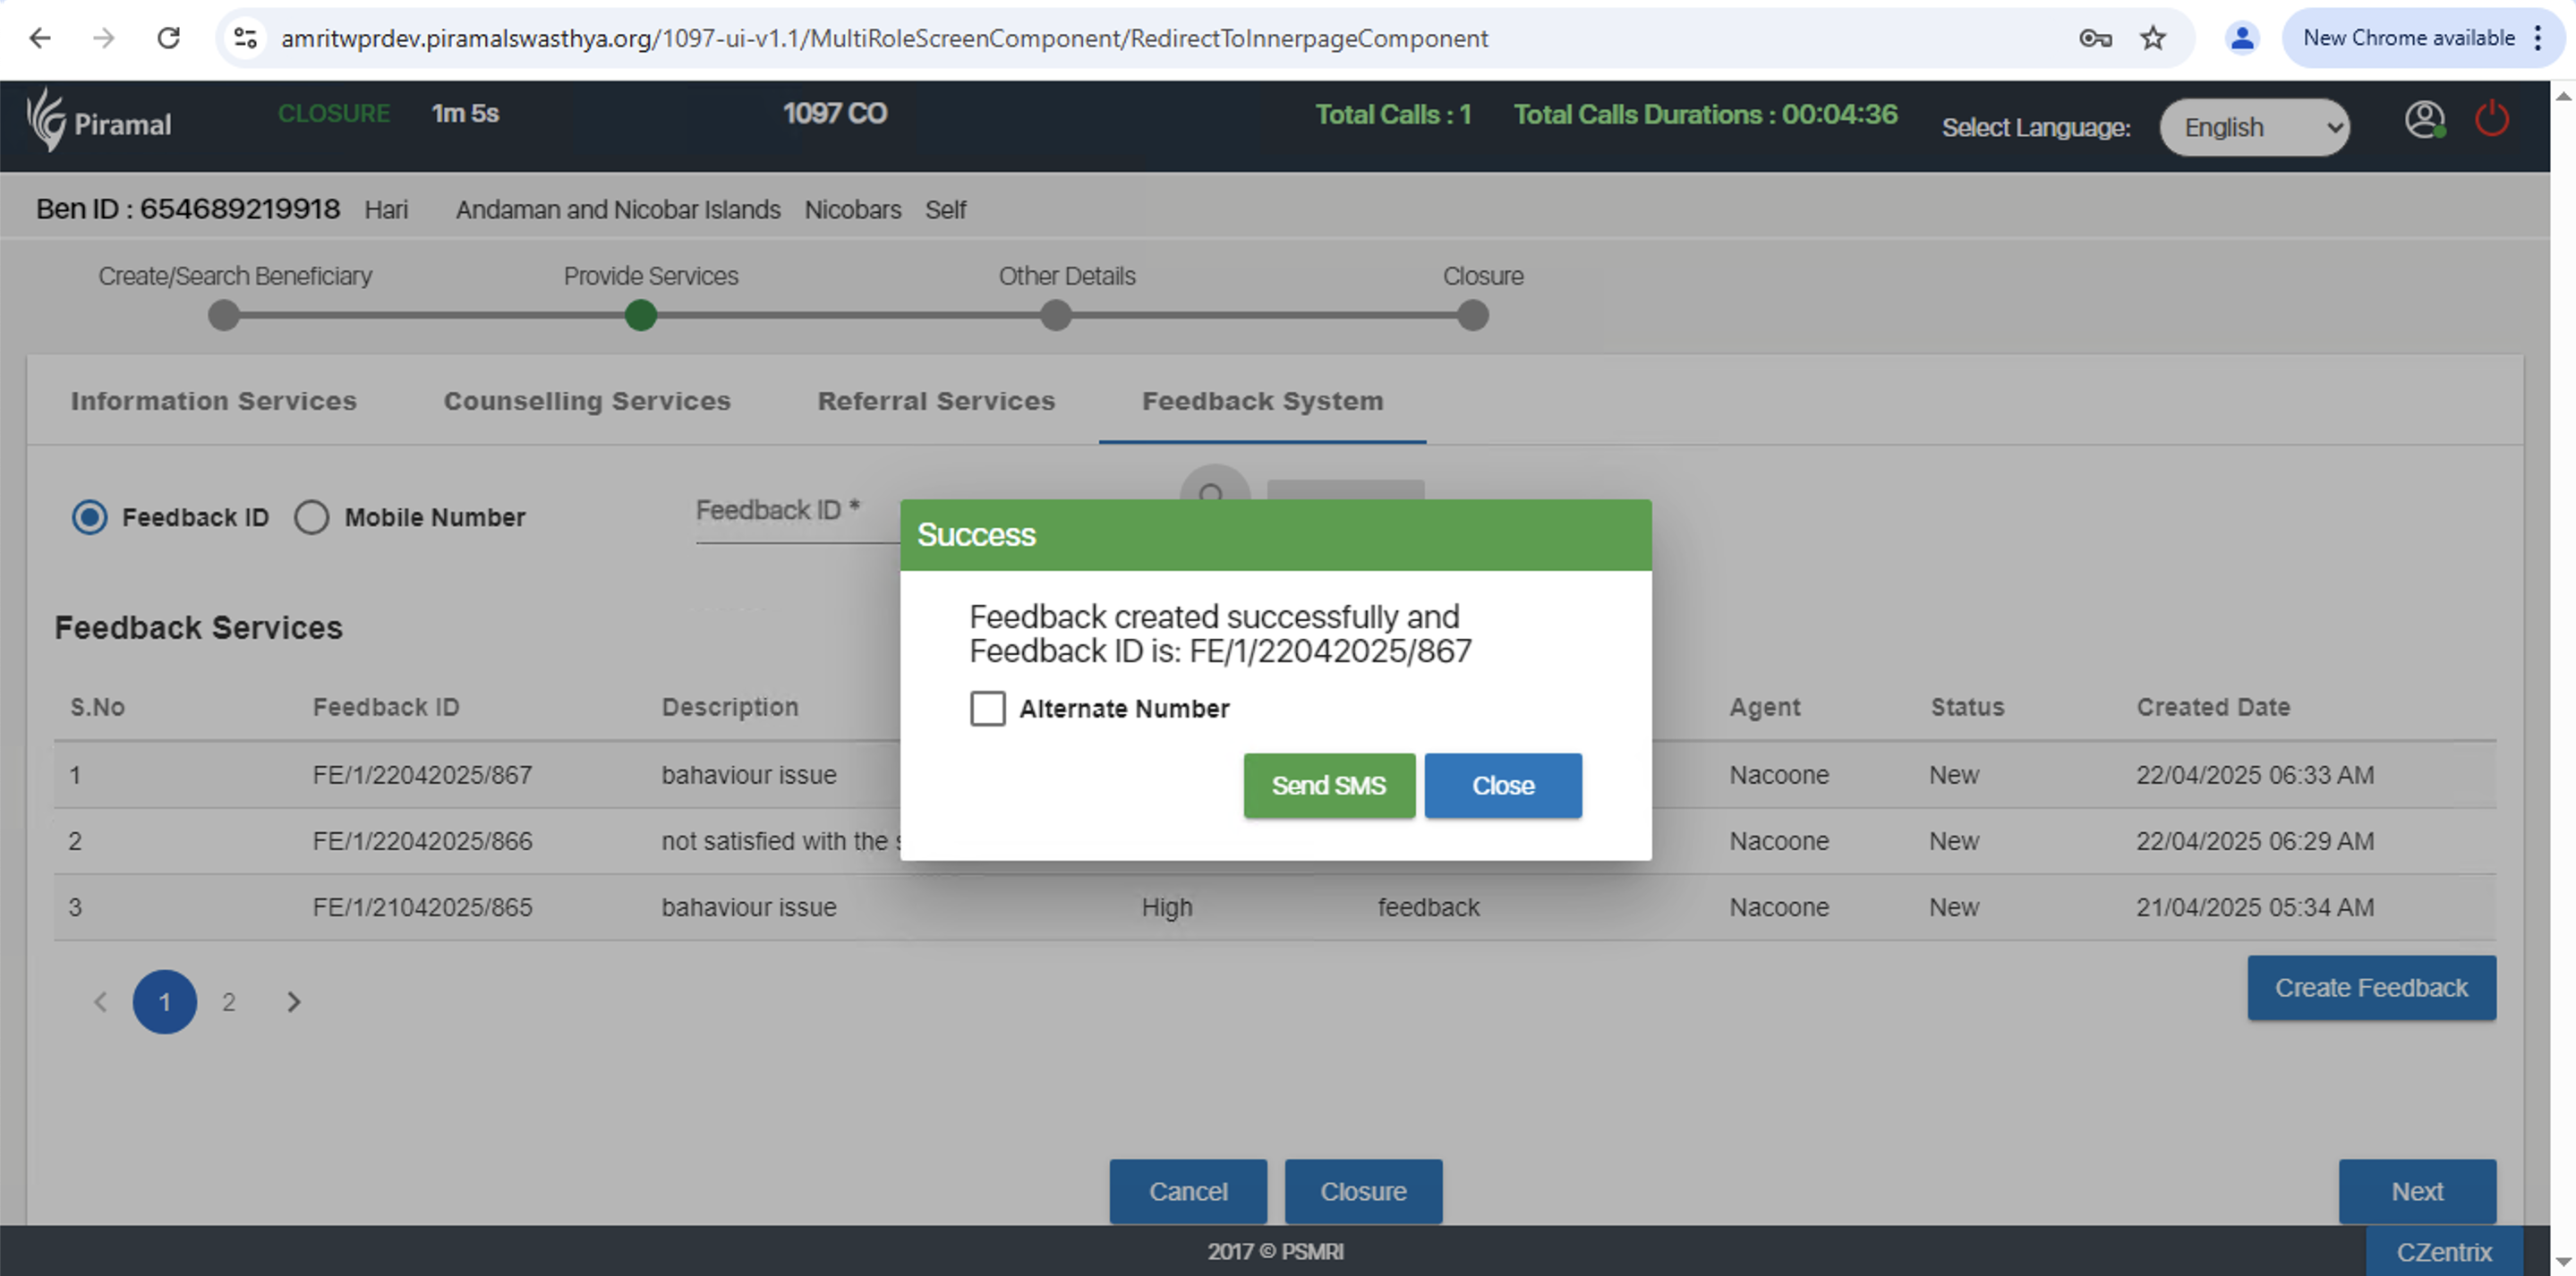The height and width of the screenshot is (1276, 2576).
Task: Open Chrome profile avatar icon
Action: point(2242,38)
